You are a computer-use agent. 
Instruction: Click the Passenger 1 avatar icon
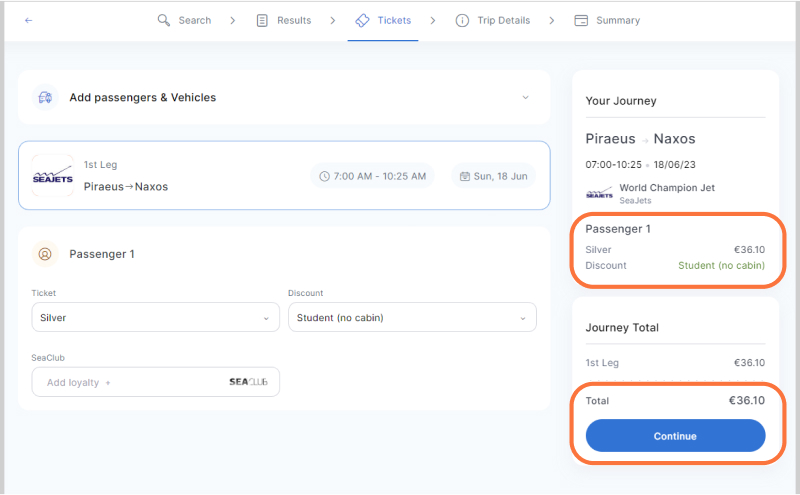[45, 254]
